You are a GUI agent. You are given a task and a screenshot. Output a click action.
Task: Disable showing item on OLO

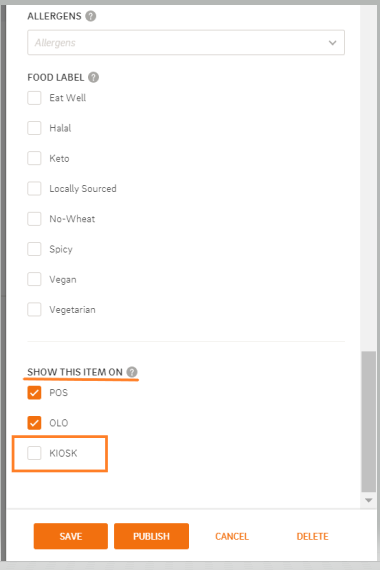coord(34,423)
